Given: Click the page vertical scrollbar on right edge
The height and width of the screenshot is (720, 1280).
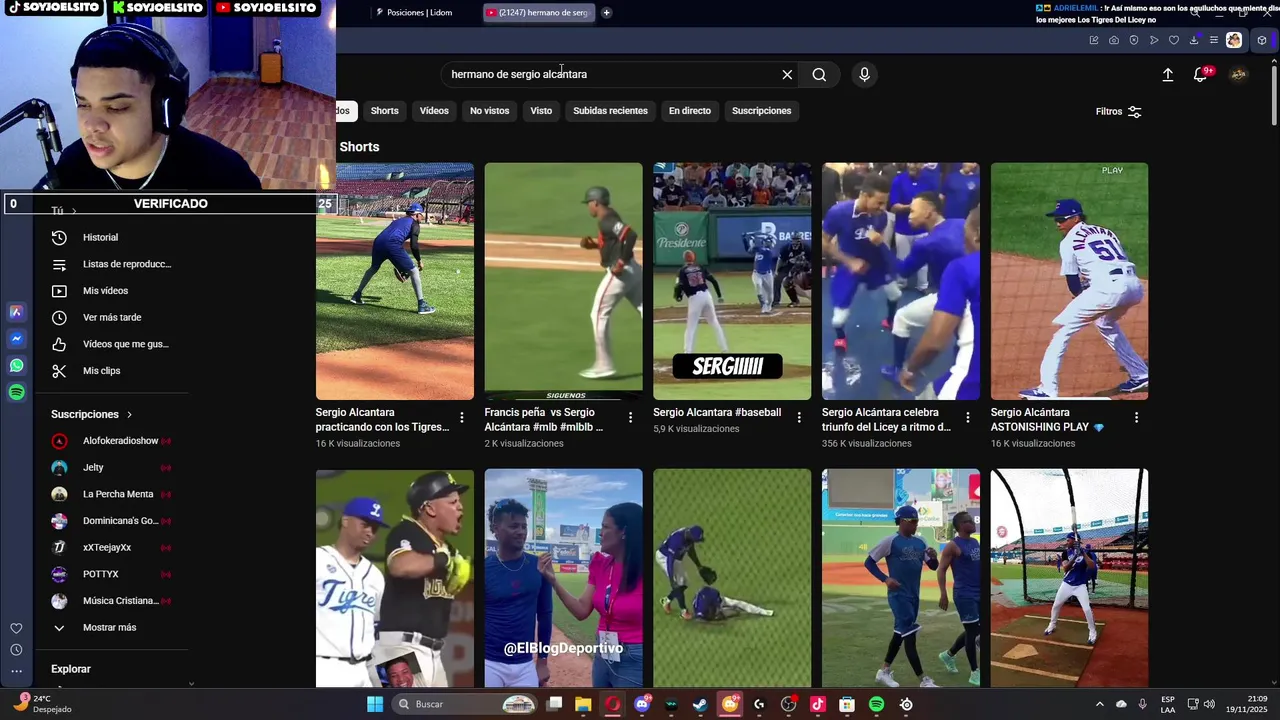Looking at the screenshot, I should (1274, 95).
